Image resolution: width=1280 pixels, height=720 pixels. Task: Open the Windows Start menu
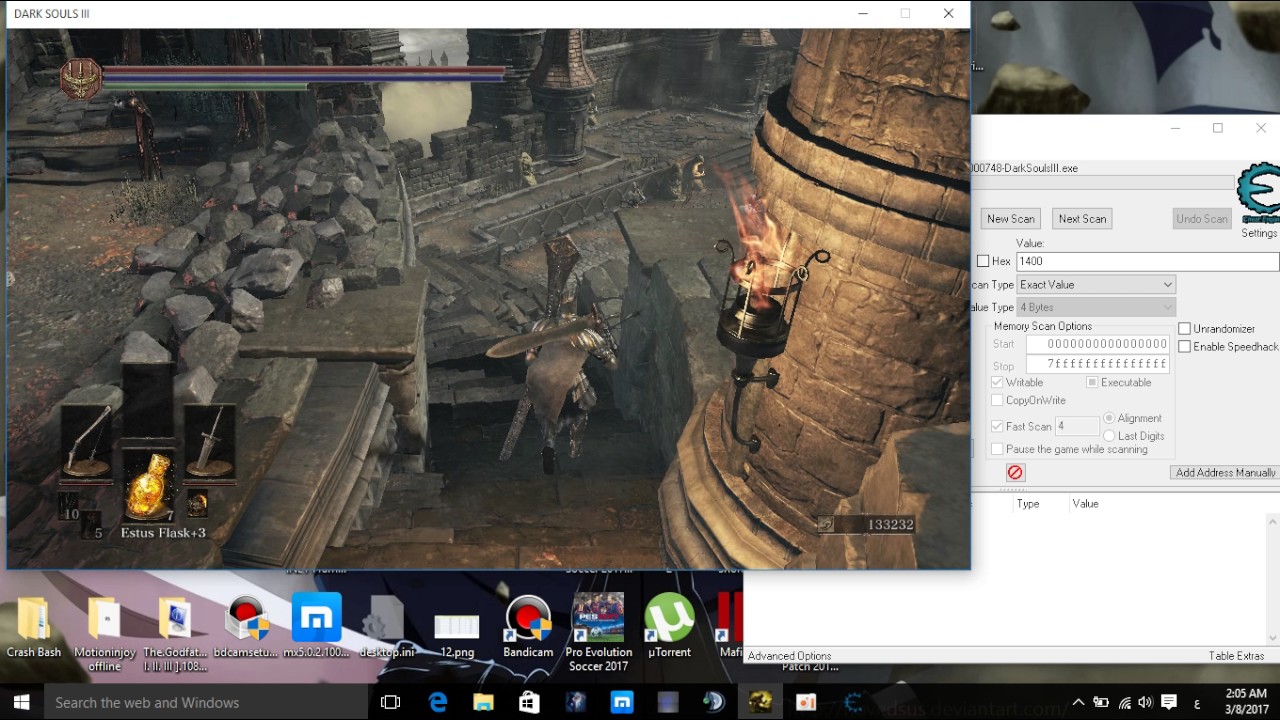[21, 702]
